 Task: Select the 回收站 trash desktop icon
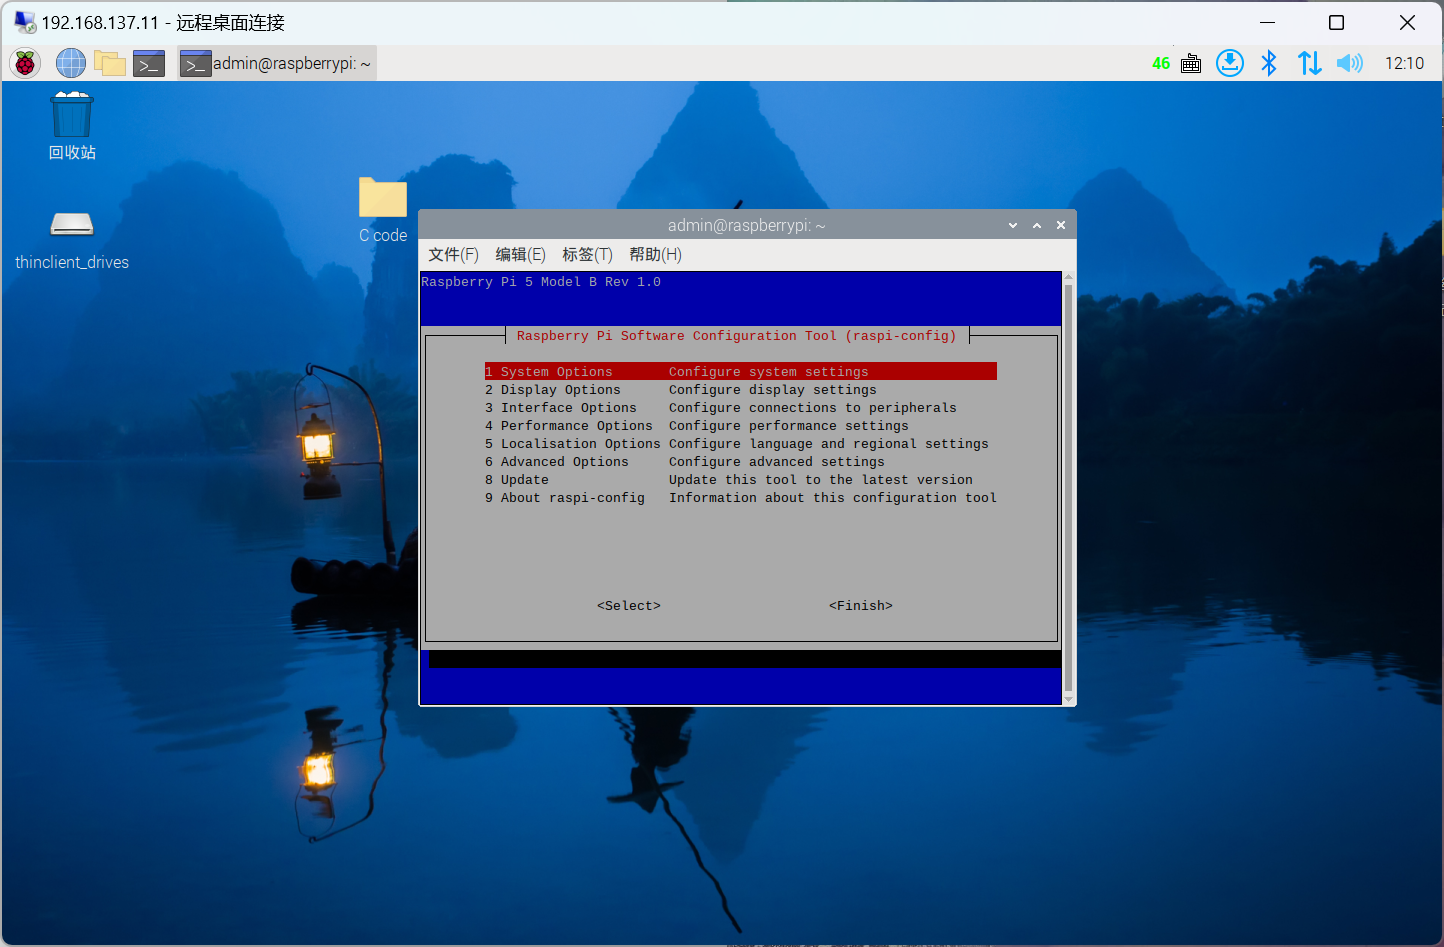coord(72,126)
